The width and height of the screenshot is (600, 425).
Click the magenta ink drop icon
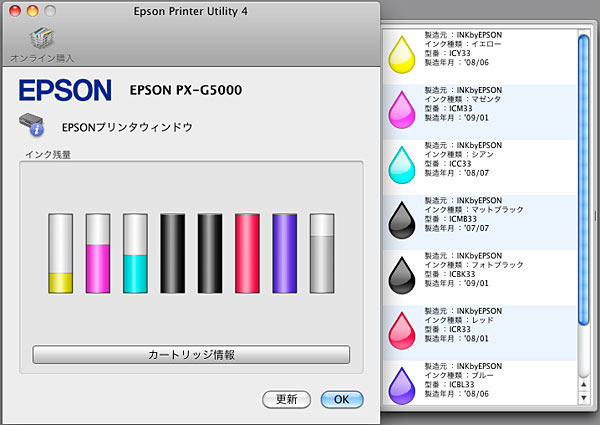point(401,109)
